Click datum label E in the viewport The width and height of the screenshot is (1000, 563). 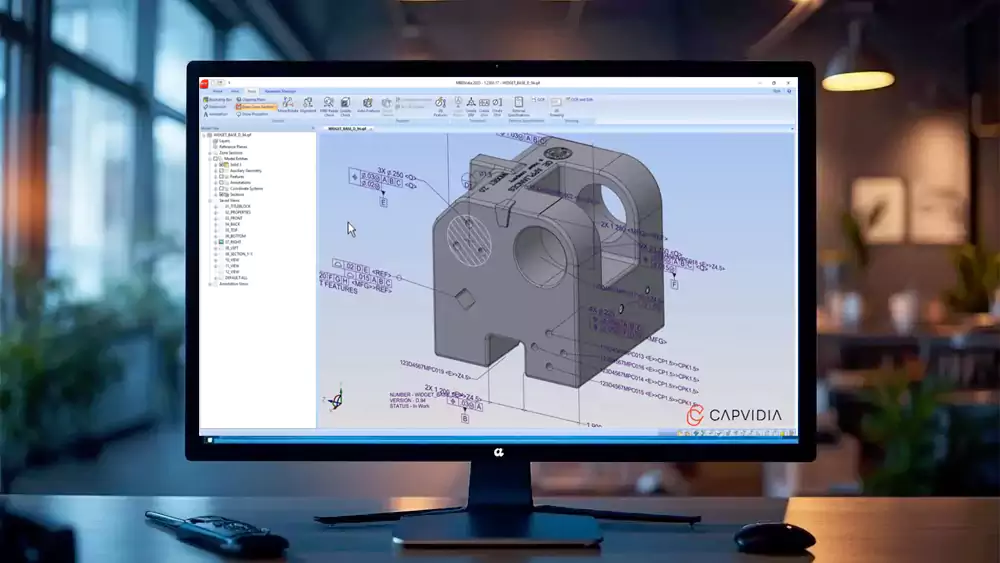click(x=383, y=202)
